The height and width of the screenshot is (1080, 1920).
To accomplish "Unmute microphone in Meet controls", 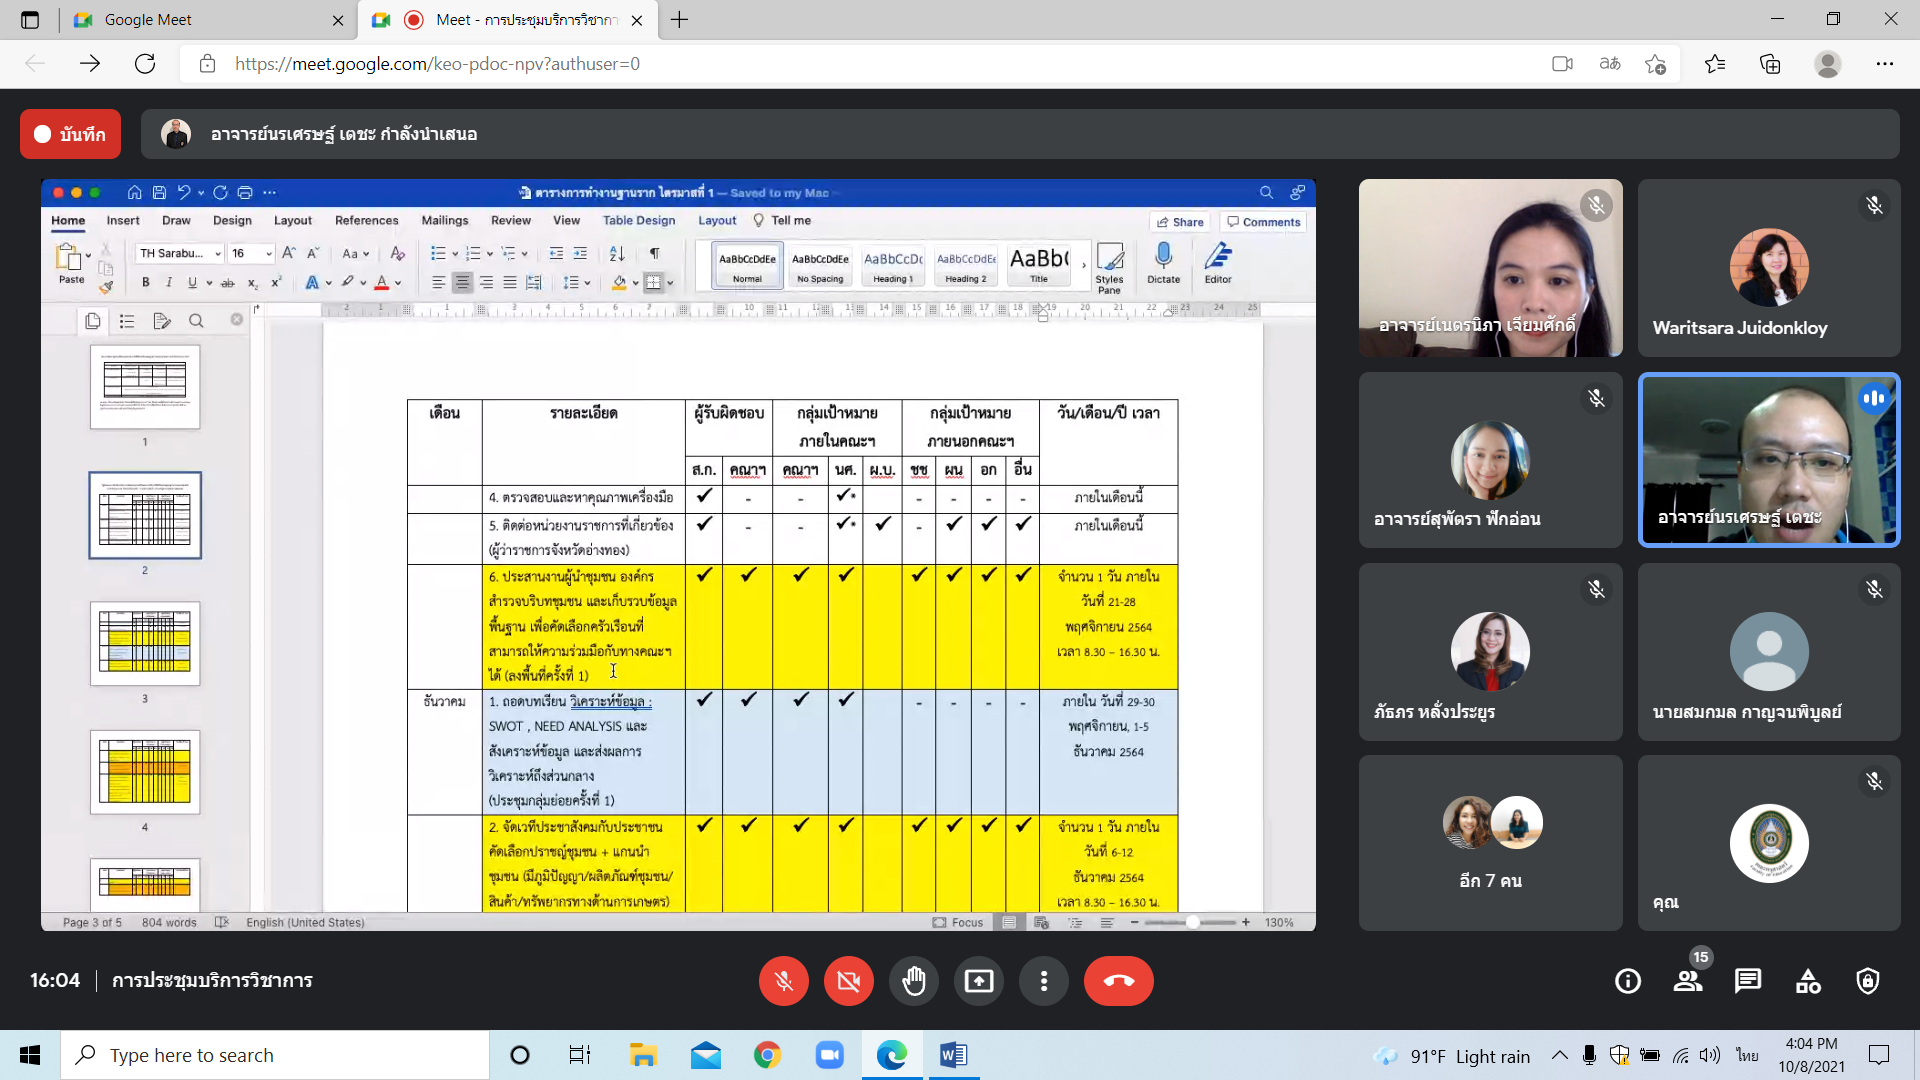I will (783, 981).
